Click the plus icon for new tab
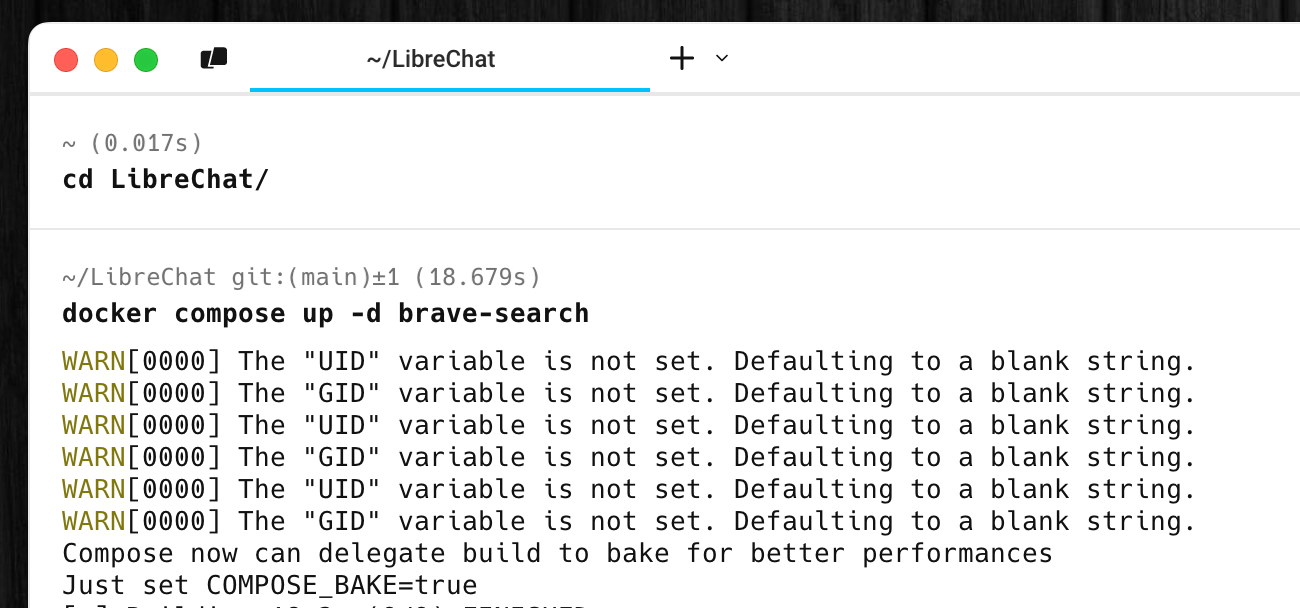 coord(681,59)
